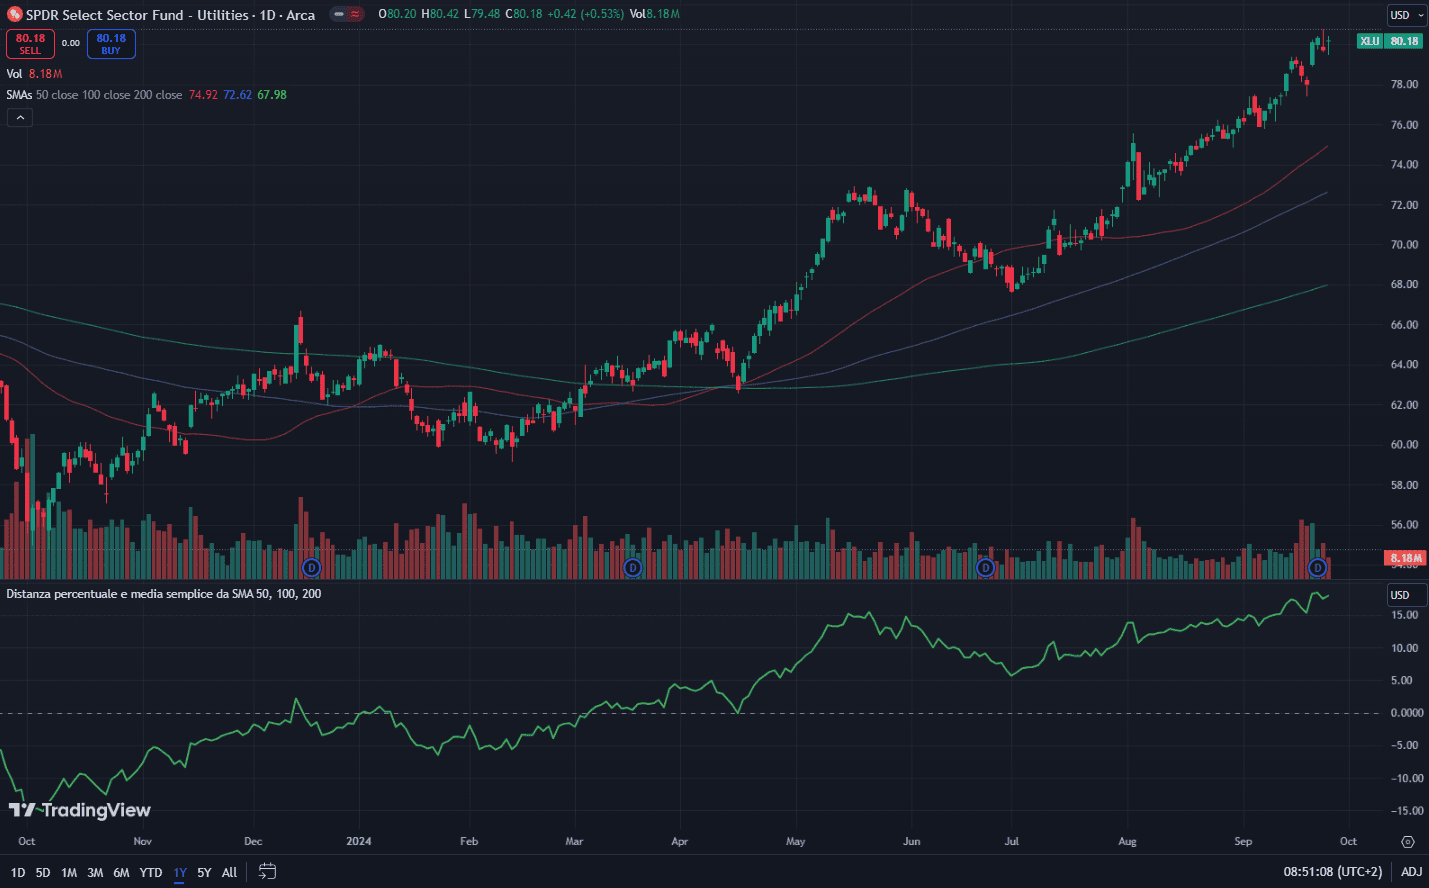Click the September dividend D marker
Screen dimensions: 1429x888
1318,568
